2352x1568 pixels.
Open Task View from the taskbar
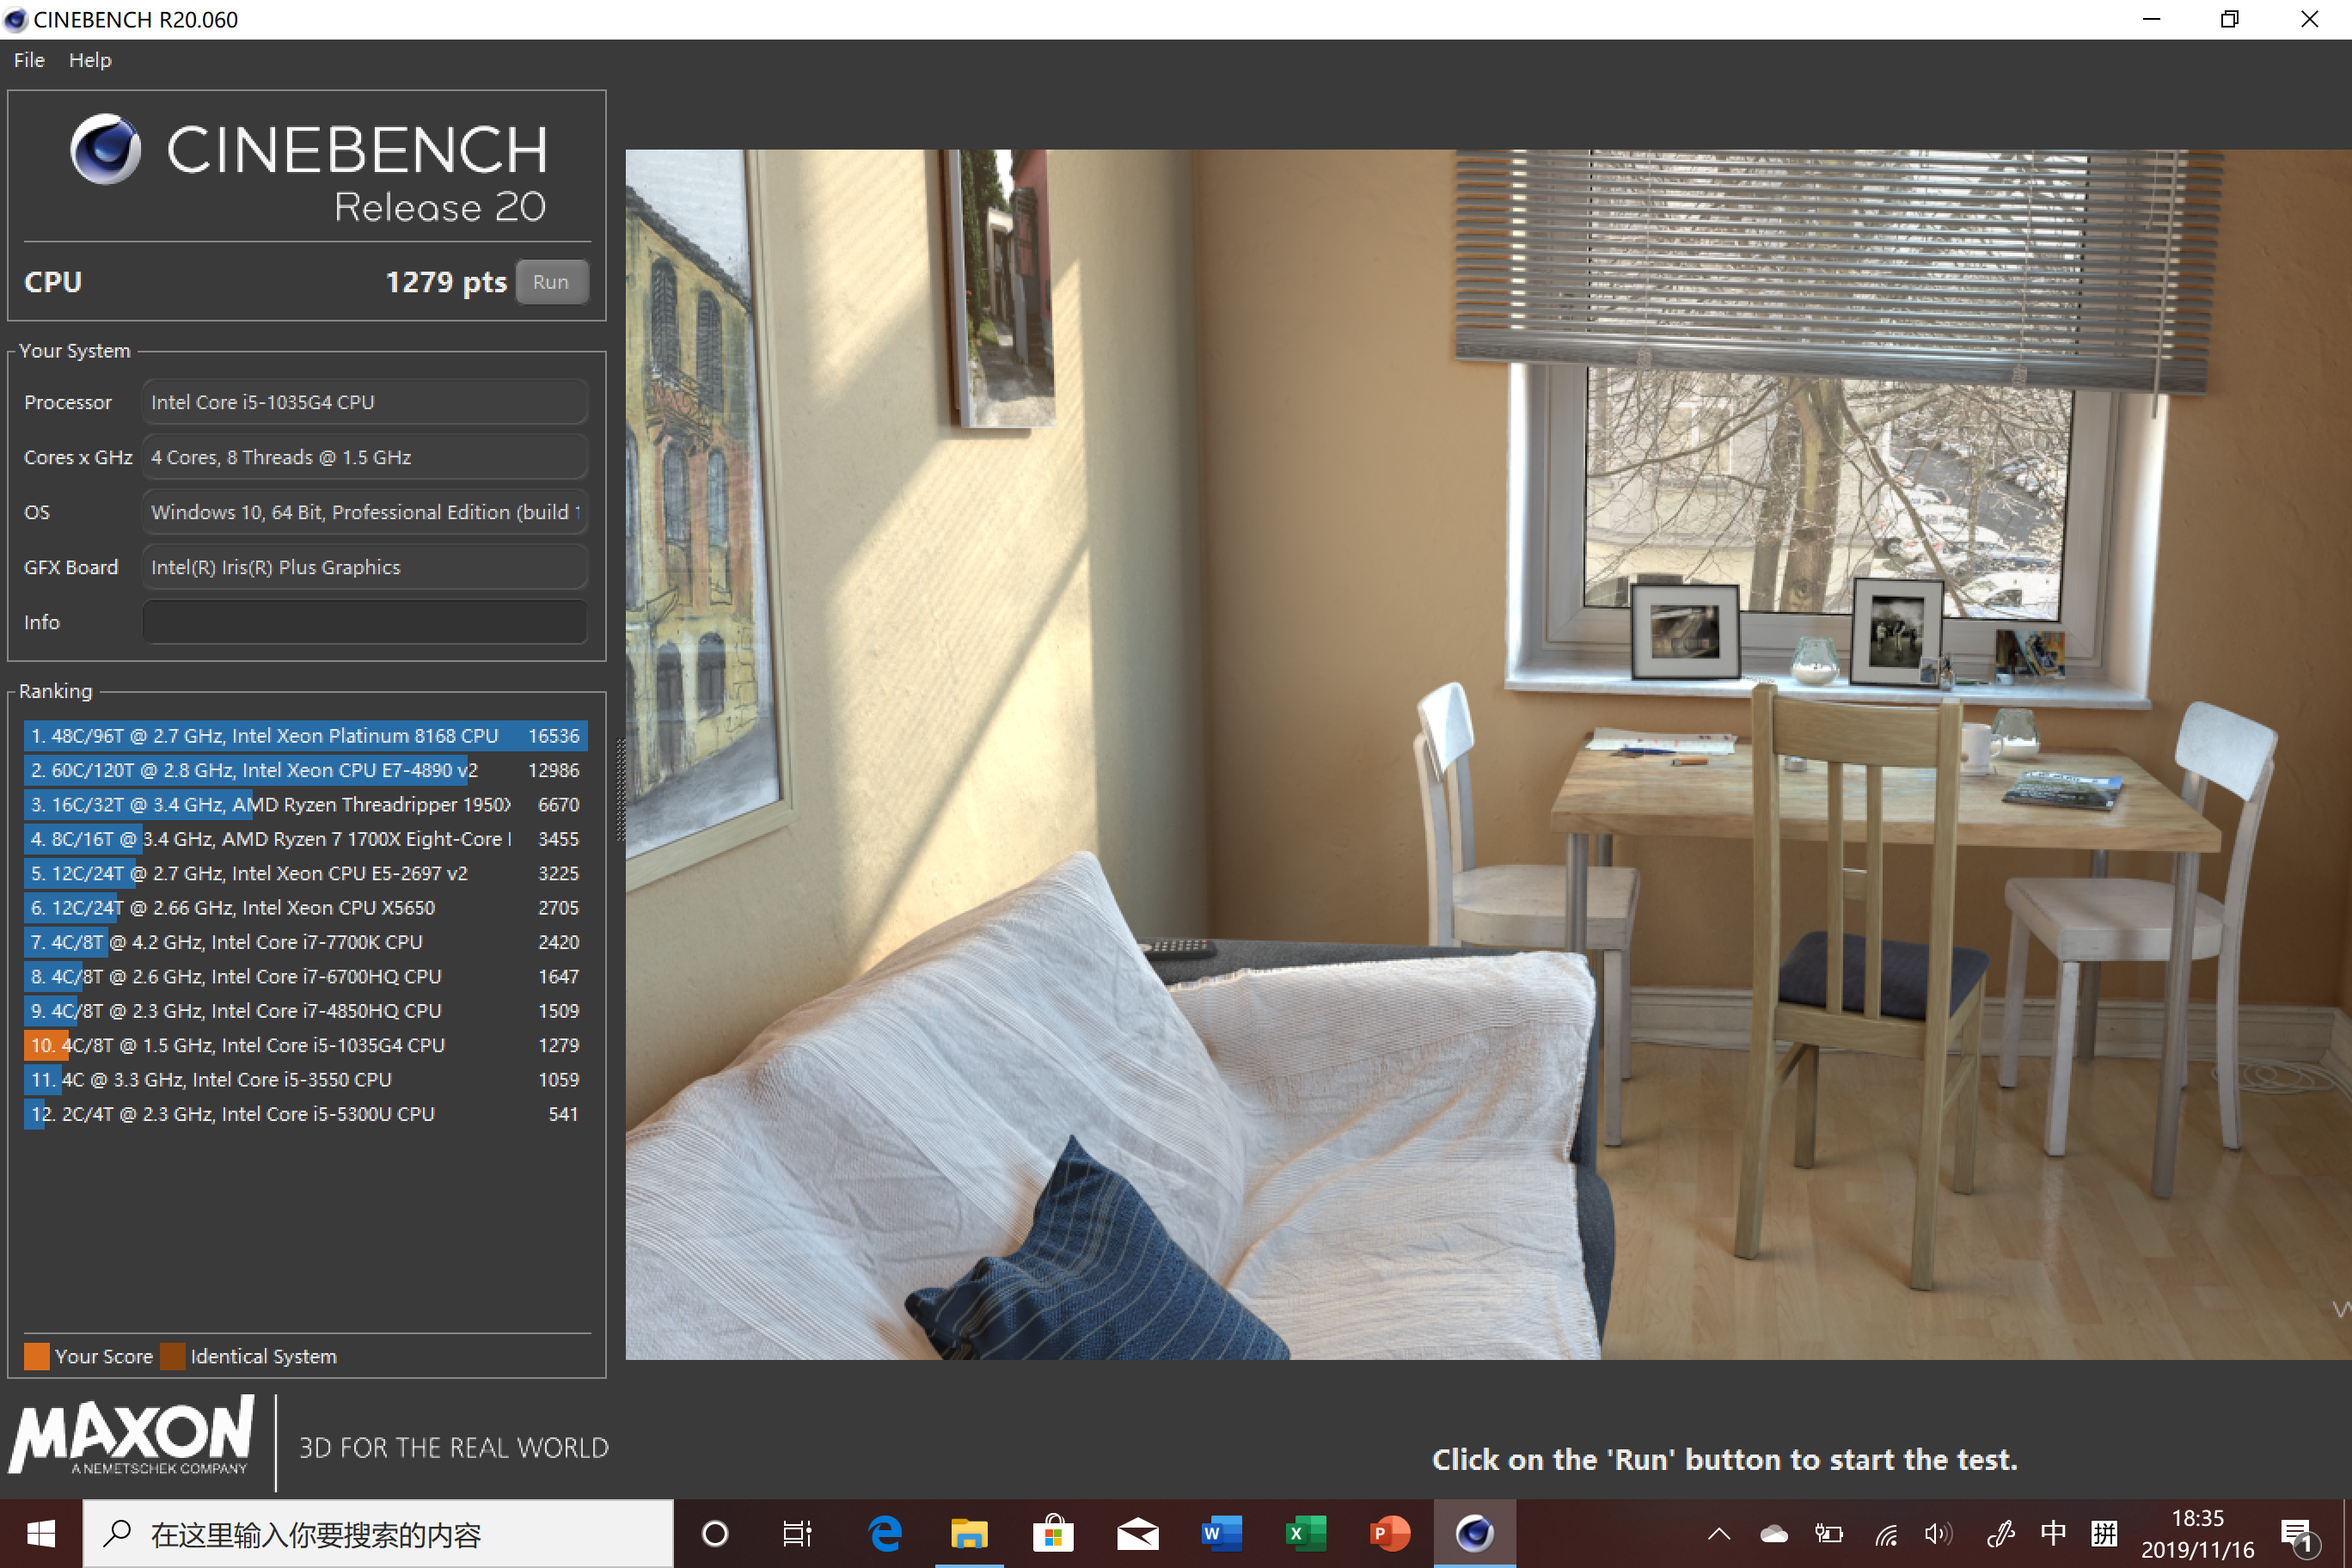[x=797, y=1533]
